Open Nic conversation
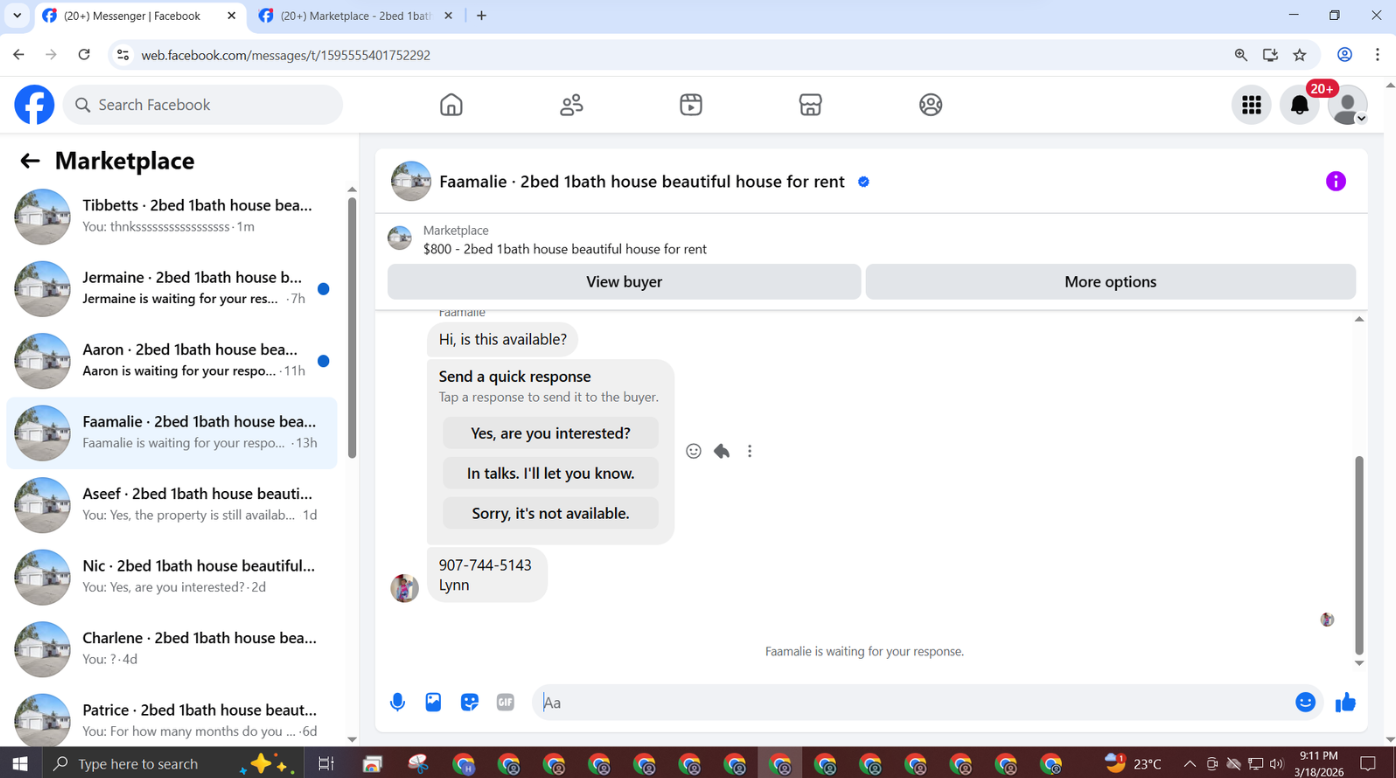 point(172,576)
